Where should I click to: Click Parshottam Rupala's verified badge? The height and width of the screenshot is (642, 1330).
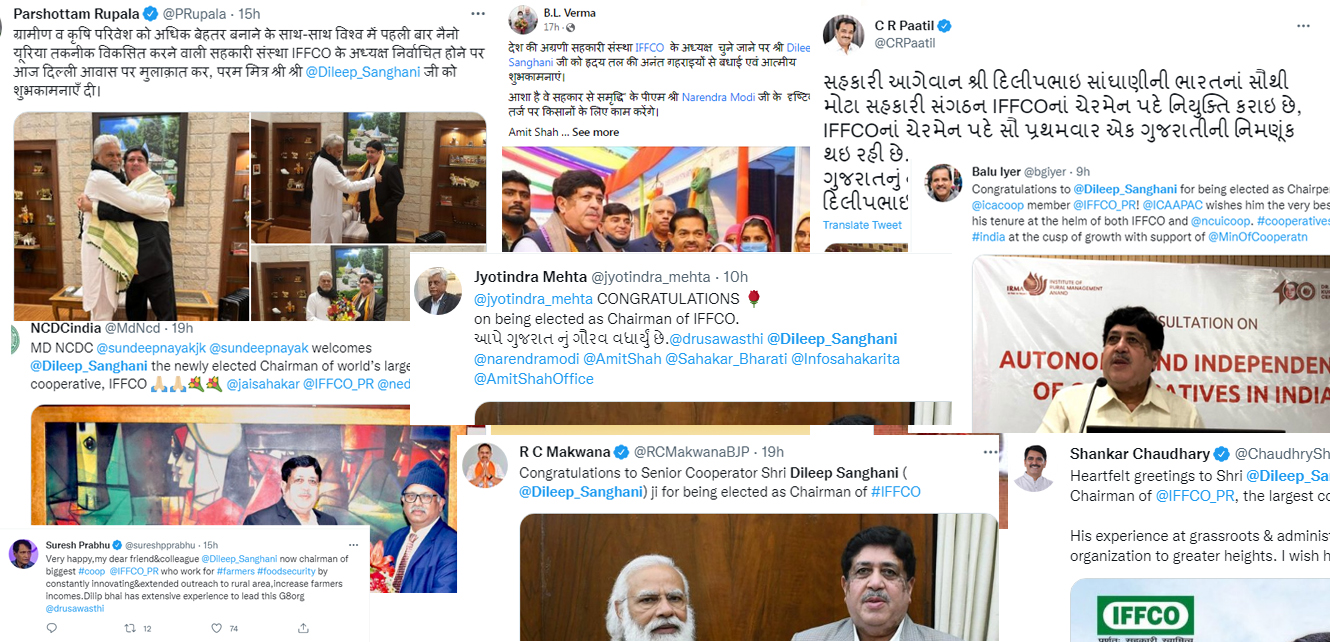click(149, 14)
